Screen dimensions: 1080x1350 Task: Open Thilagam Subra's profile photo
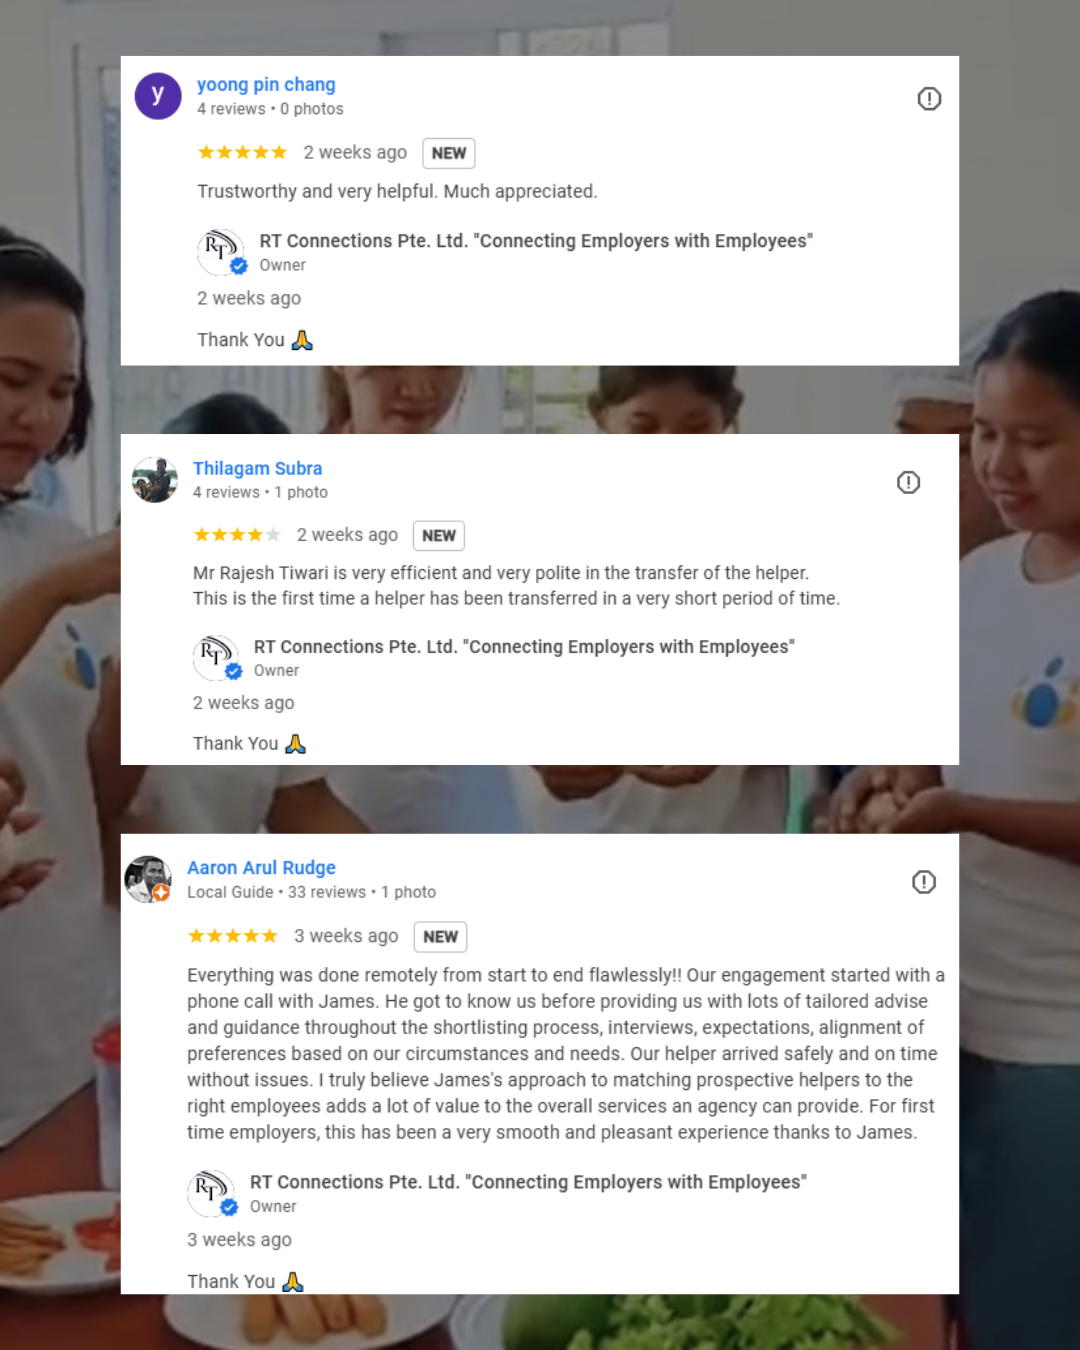coord(155,480)
